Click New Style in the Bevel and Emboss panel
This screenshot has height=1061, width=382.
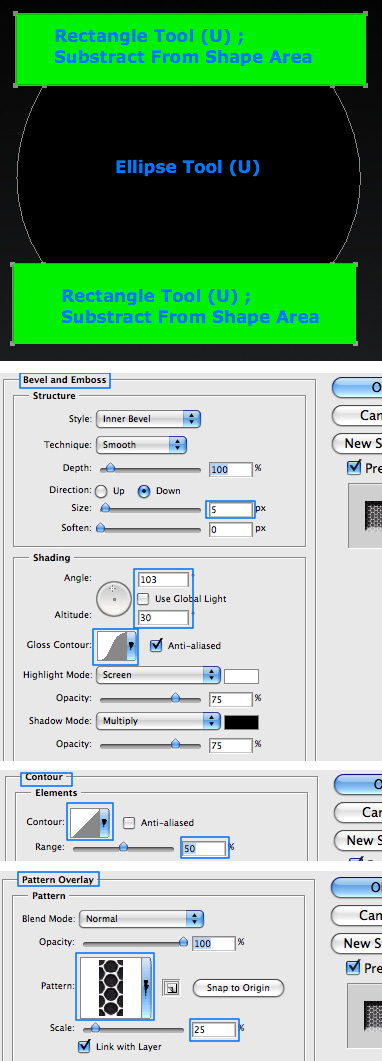tap(357, 444)
